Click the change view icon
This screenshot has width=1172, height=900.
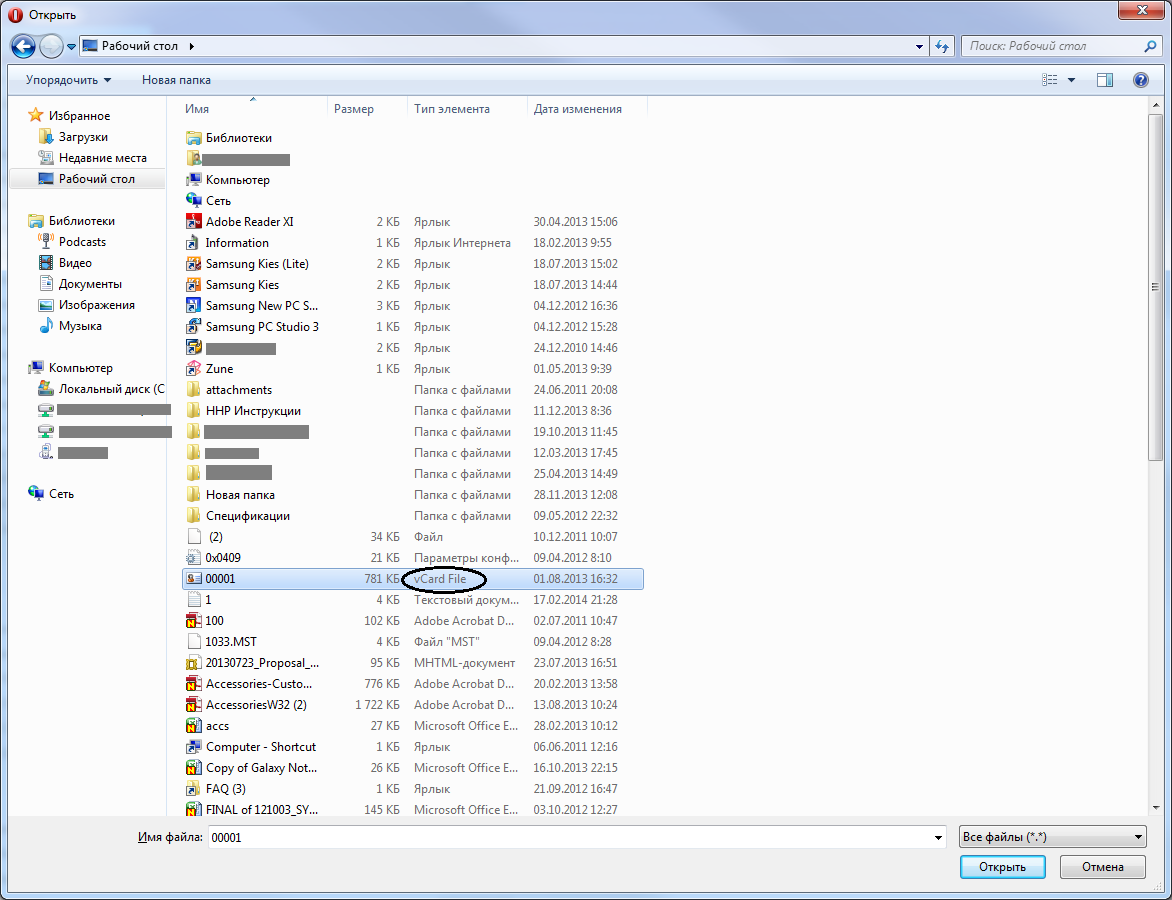[x=1049, y=80]
